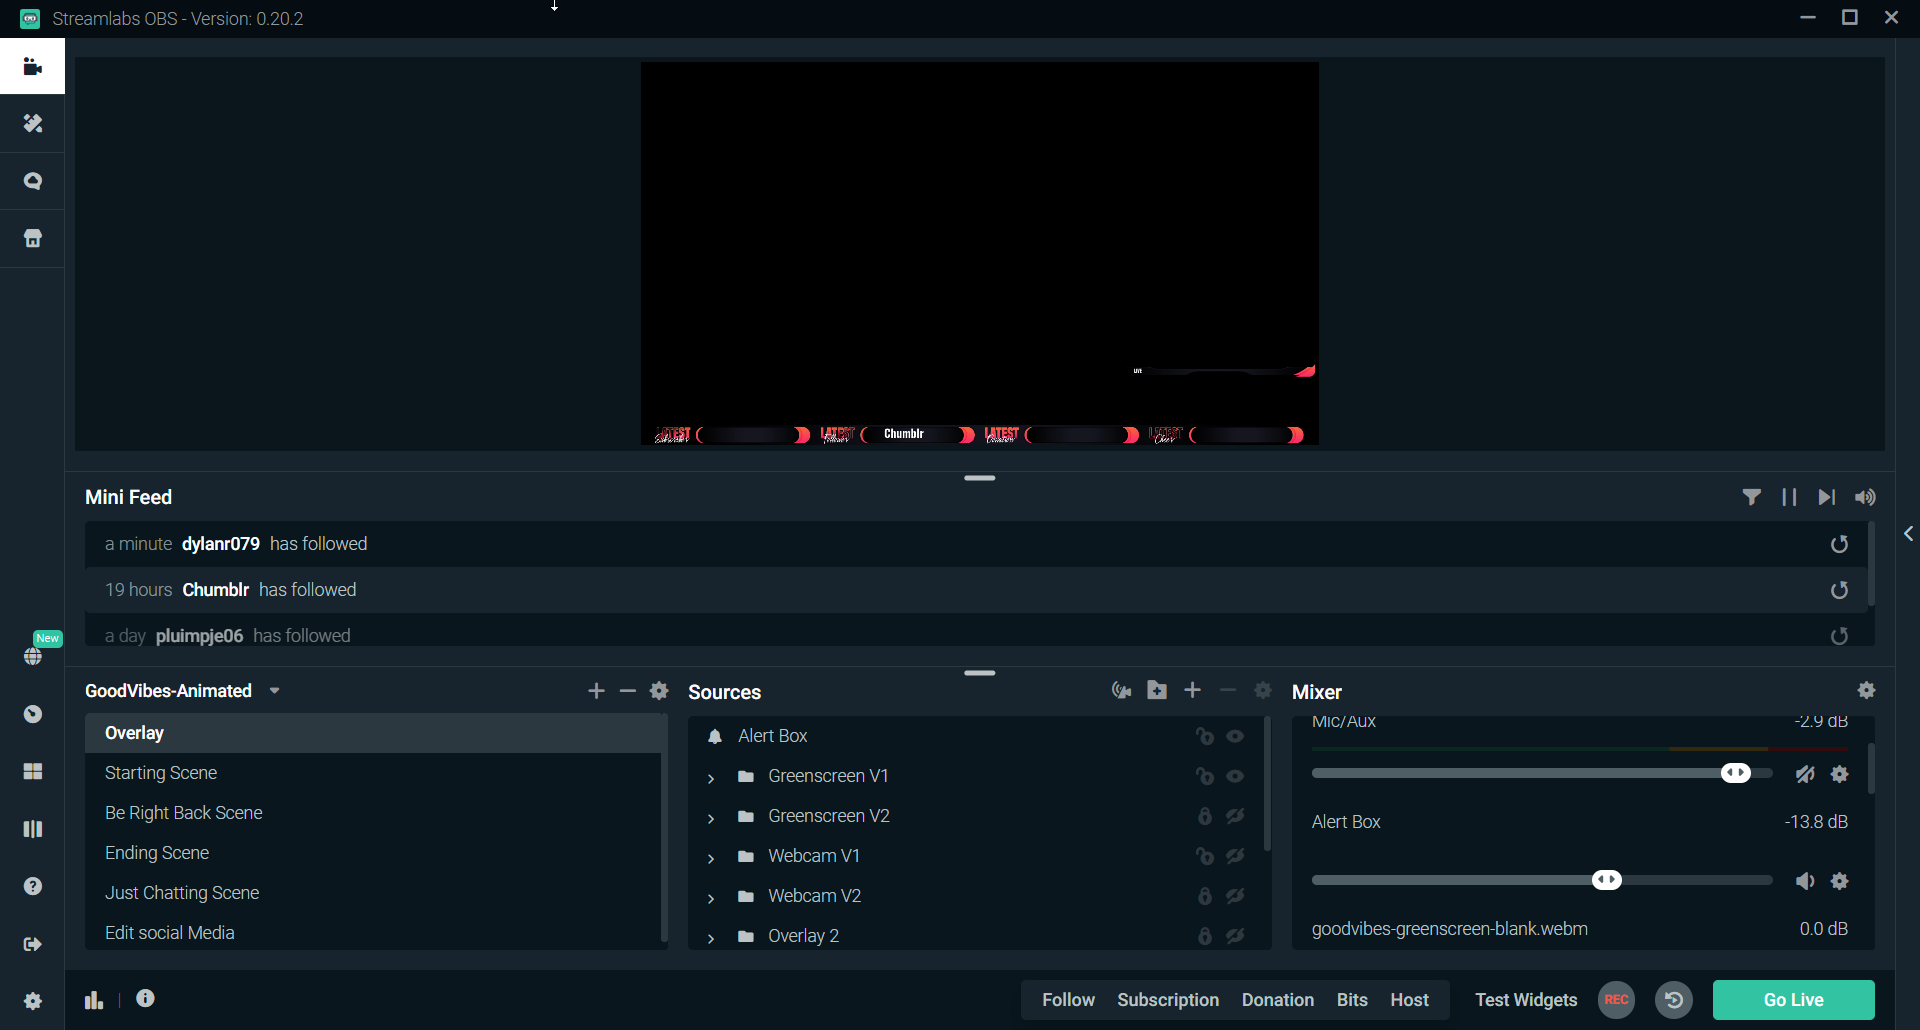Replay the dylanr079 follow alert
1920x1030 pixels.
coord(1838,544)
